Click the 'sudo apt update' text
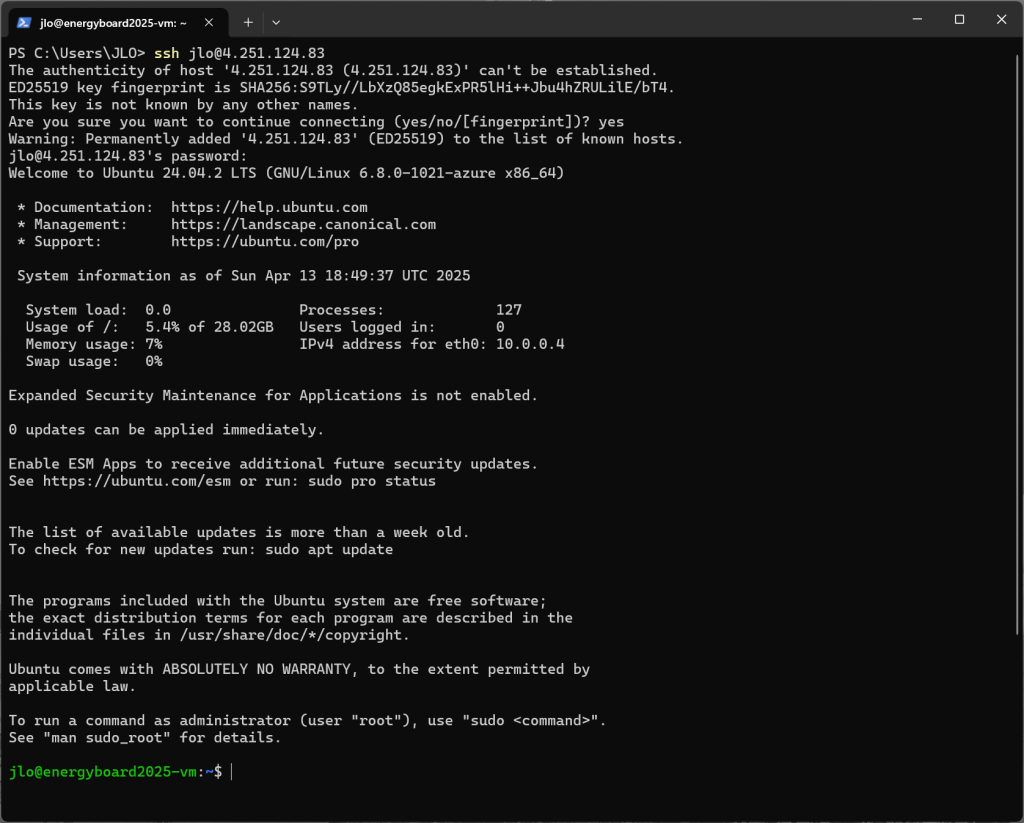Image resolution: width=1024 pixels, height=823 pixels. (329, 549)
